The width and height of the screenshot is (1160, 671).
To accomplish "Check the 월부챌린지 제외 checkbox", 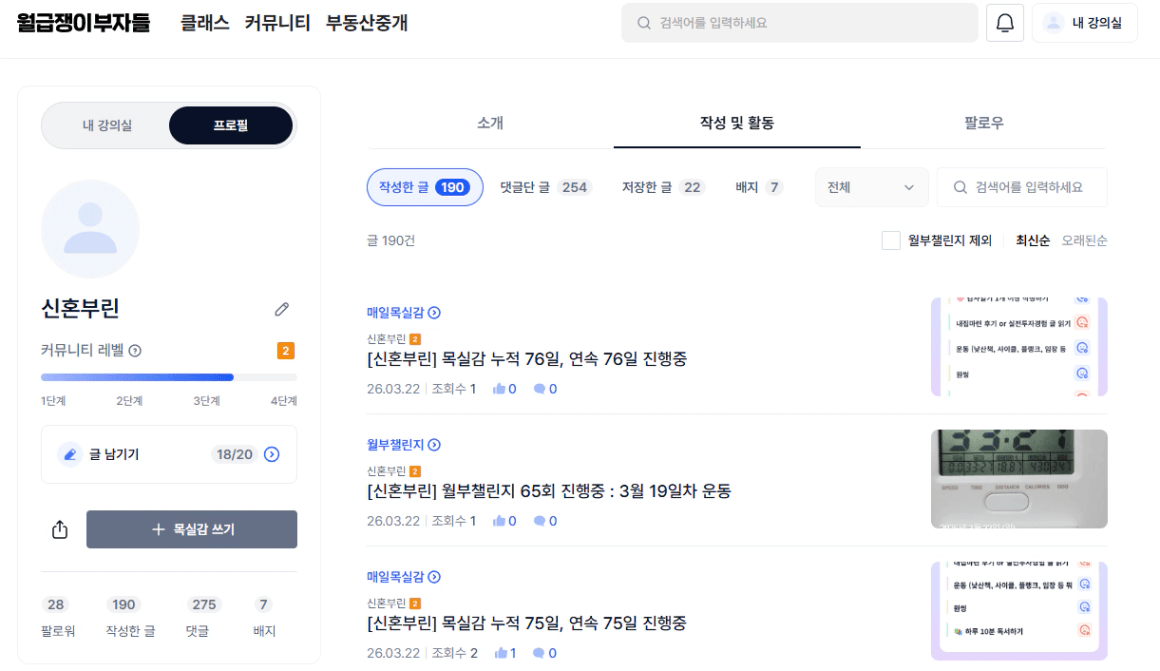I will 891,241.
